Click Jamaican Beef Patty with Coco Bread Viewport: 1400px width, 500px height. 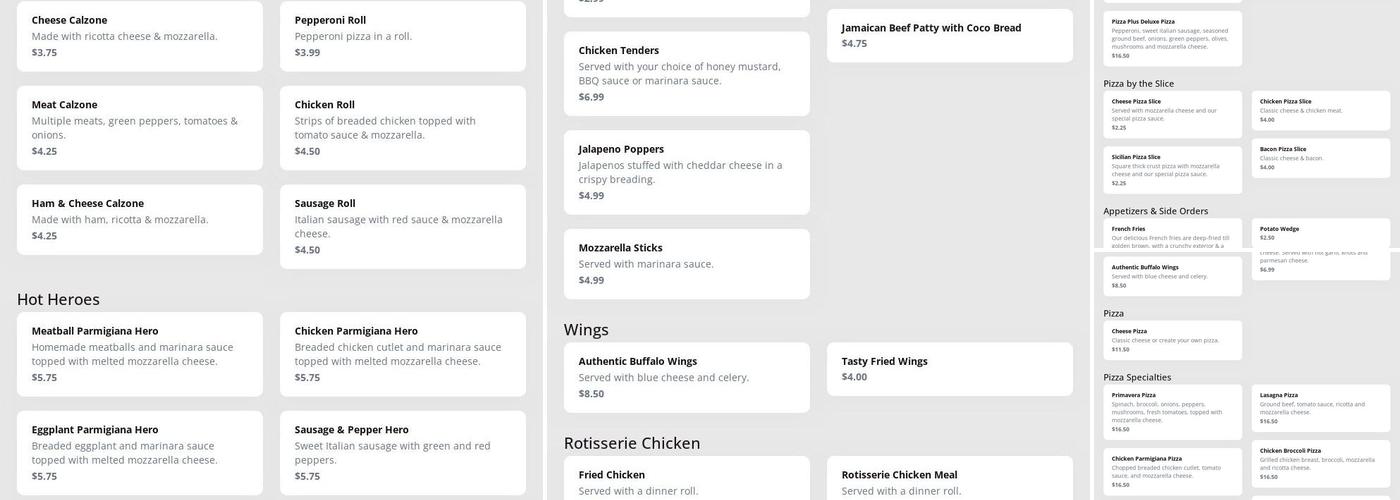point(949,35)
